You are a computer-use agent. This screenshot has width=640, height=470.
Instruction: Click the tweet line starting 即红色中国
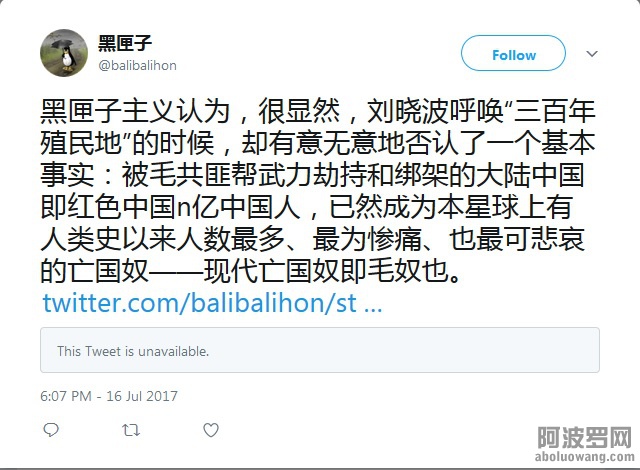click(x=306, y=207)
